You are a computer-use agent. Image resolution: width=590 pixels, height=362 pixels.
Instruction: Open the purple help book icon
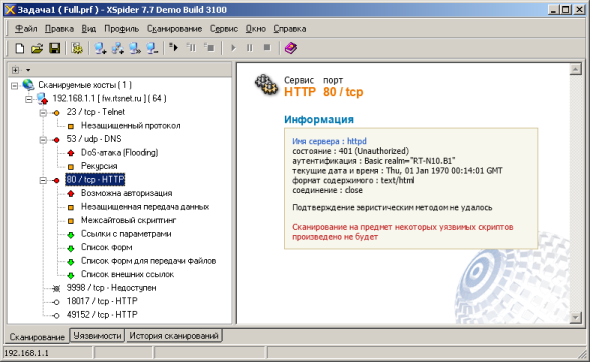[x=290, y=48]
